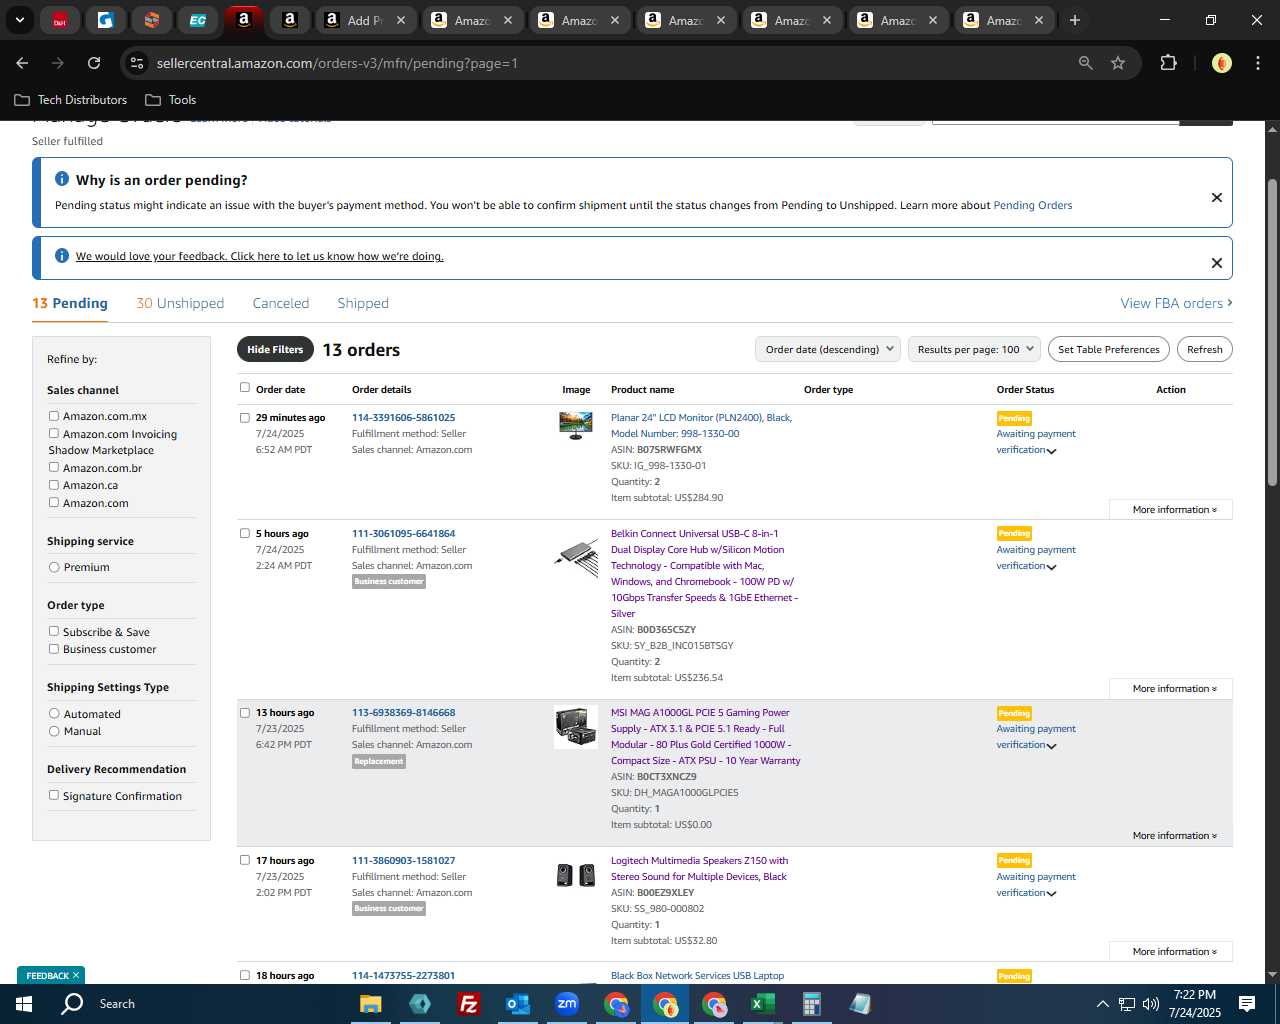This screenshot has width=1280, height=1024.
Task: Select the Premium shipping service radio
Action: (x=54, y=567)
